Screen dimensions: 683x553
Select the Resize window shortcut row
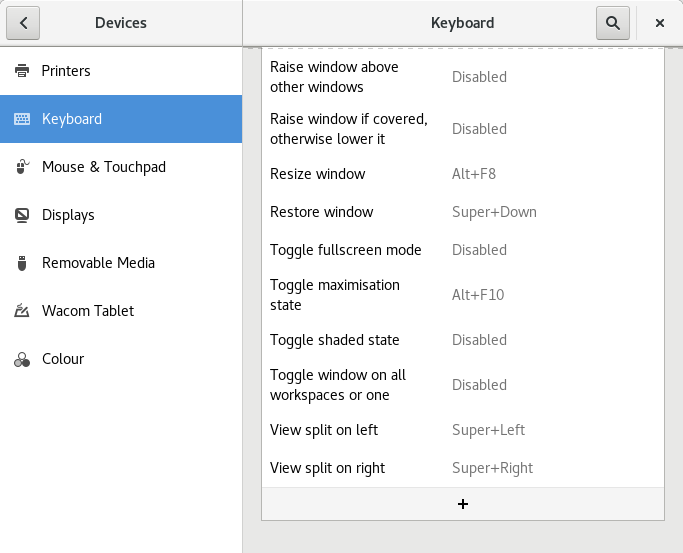[462, 174]
